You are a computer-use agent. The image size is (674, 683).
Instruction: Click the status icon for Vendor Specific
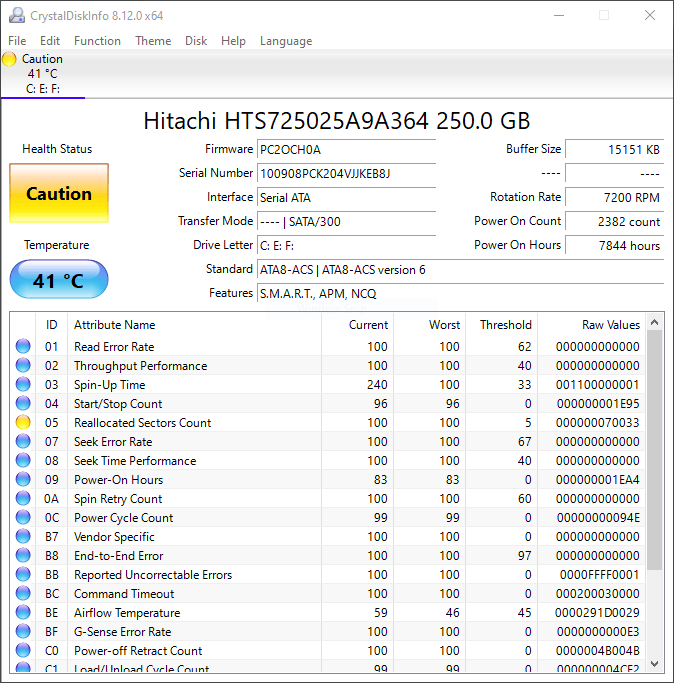(23, 537)
